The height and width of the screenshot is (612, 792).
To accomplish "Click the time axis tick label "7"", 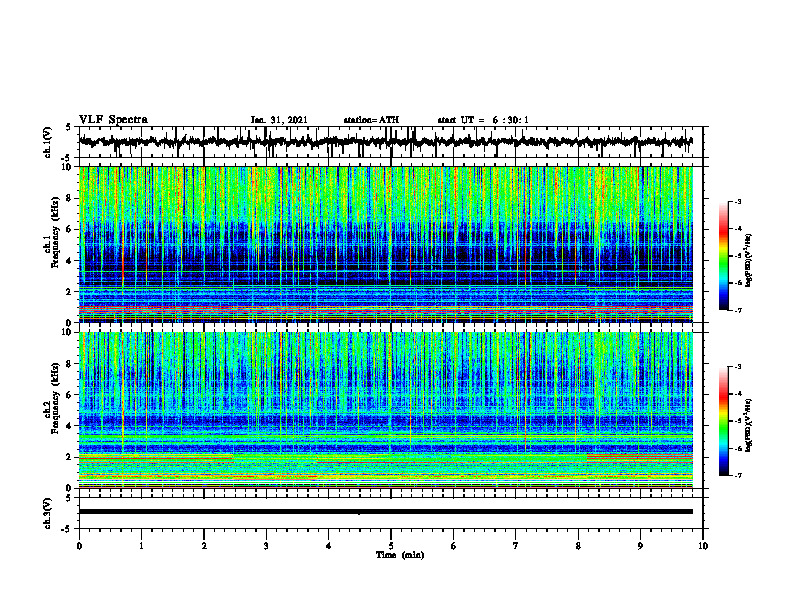I will [x=516, y=546].
